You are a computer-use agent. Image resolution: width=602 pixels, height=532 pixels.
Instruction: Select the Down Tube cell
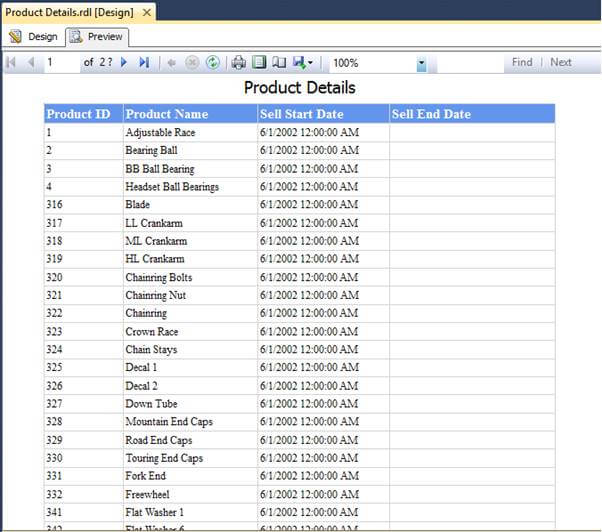point(190,404)
